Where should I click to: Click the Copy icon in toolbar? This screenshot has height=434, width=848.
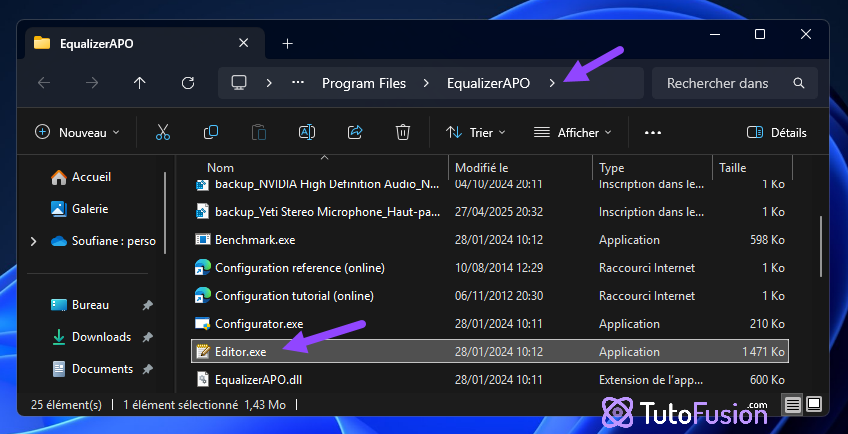tap(211, 132)
